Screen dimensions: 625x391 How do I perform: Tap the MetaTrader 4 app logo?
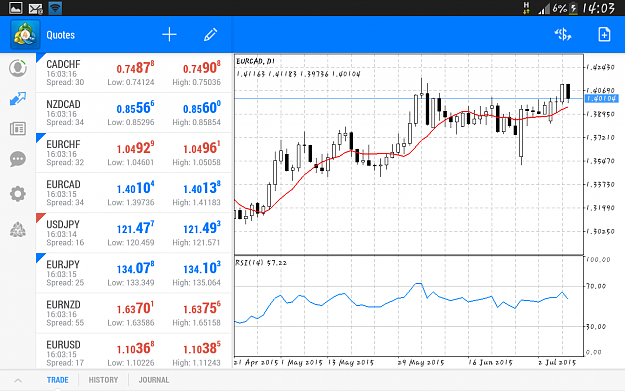pos(25,35)
